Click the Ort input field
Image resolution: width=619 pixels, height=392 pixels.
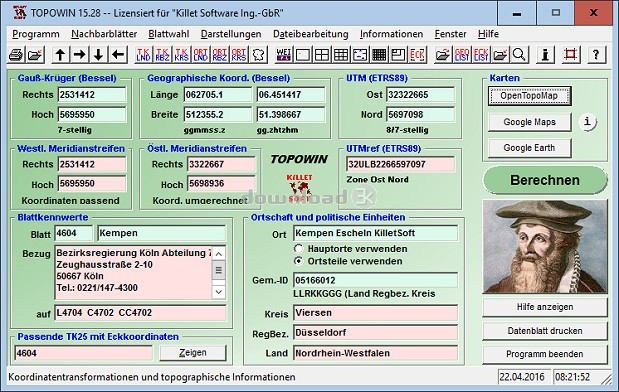375,233
